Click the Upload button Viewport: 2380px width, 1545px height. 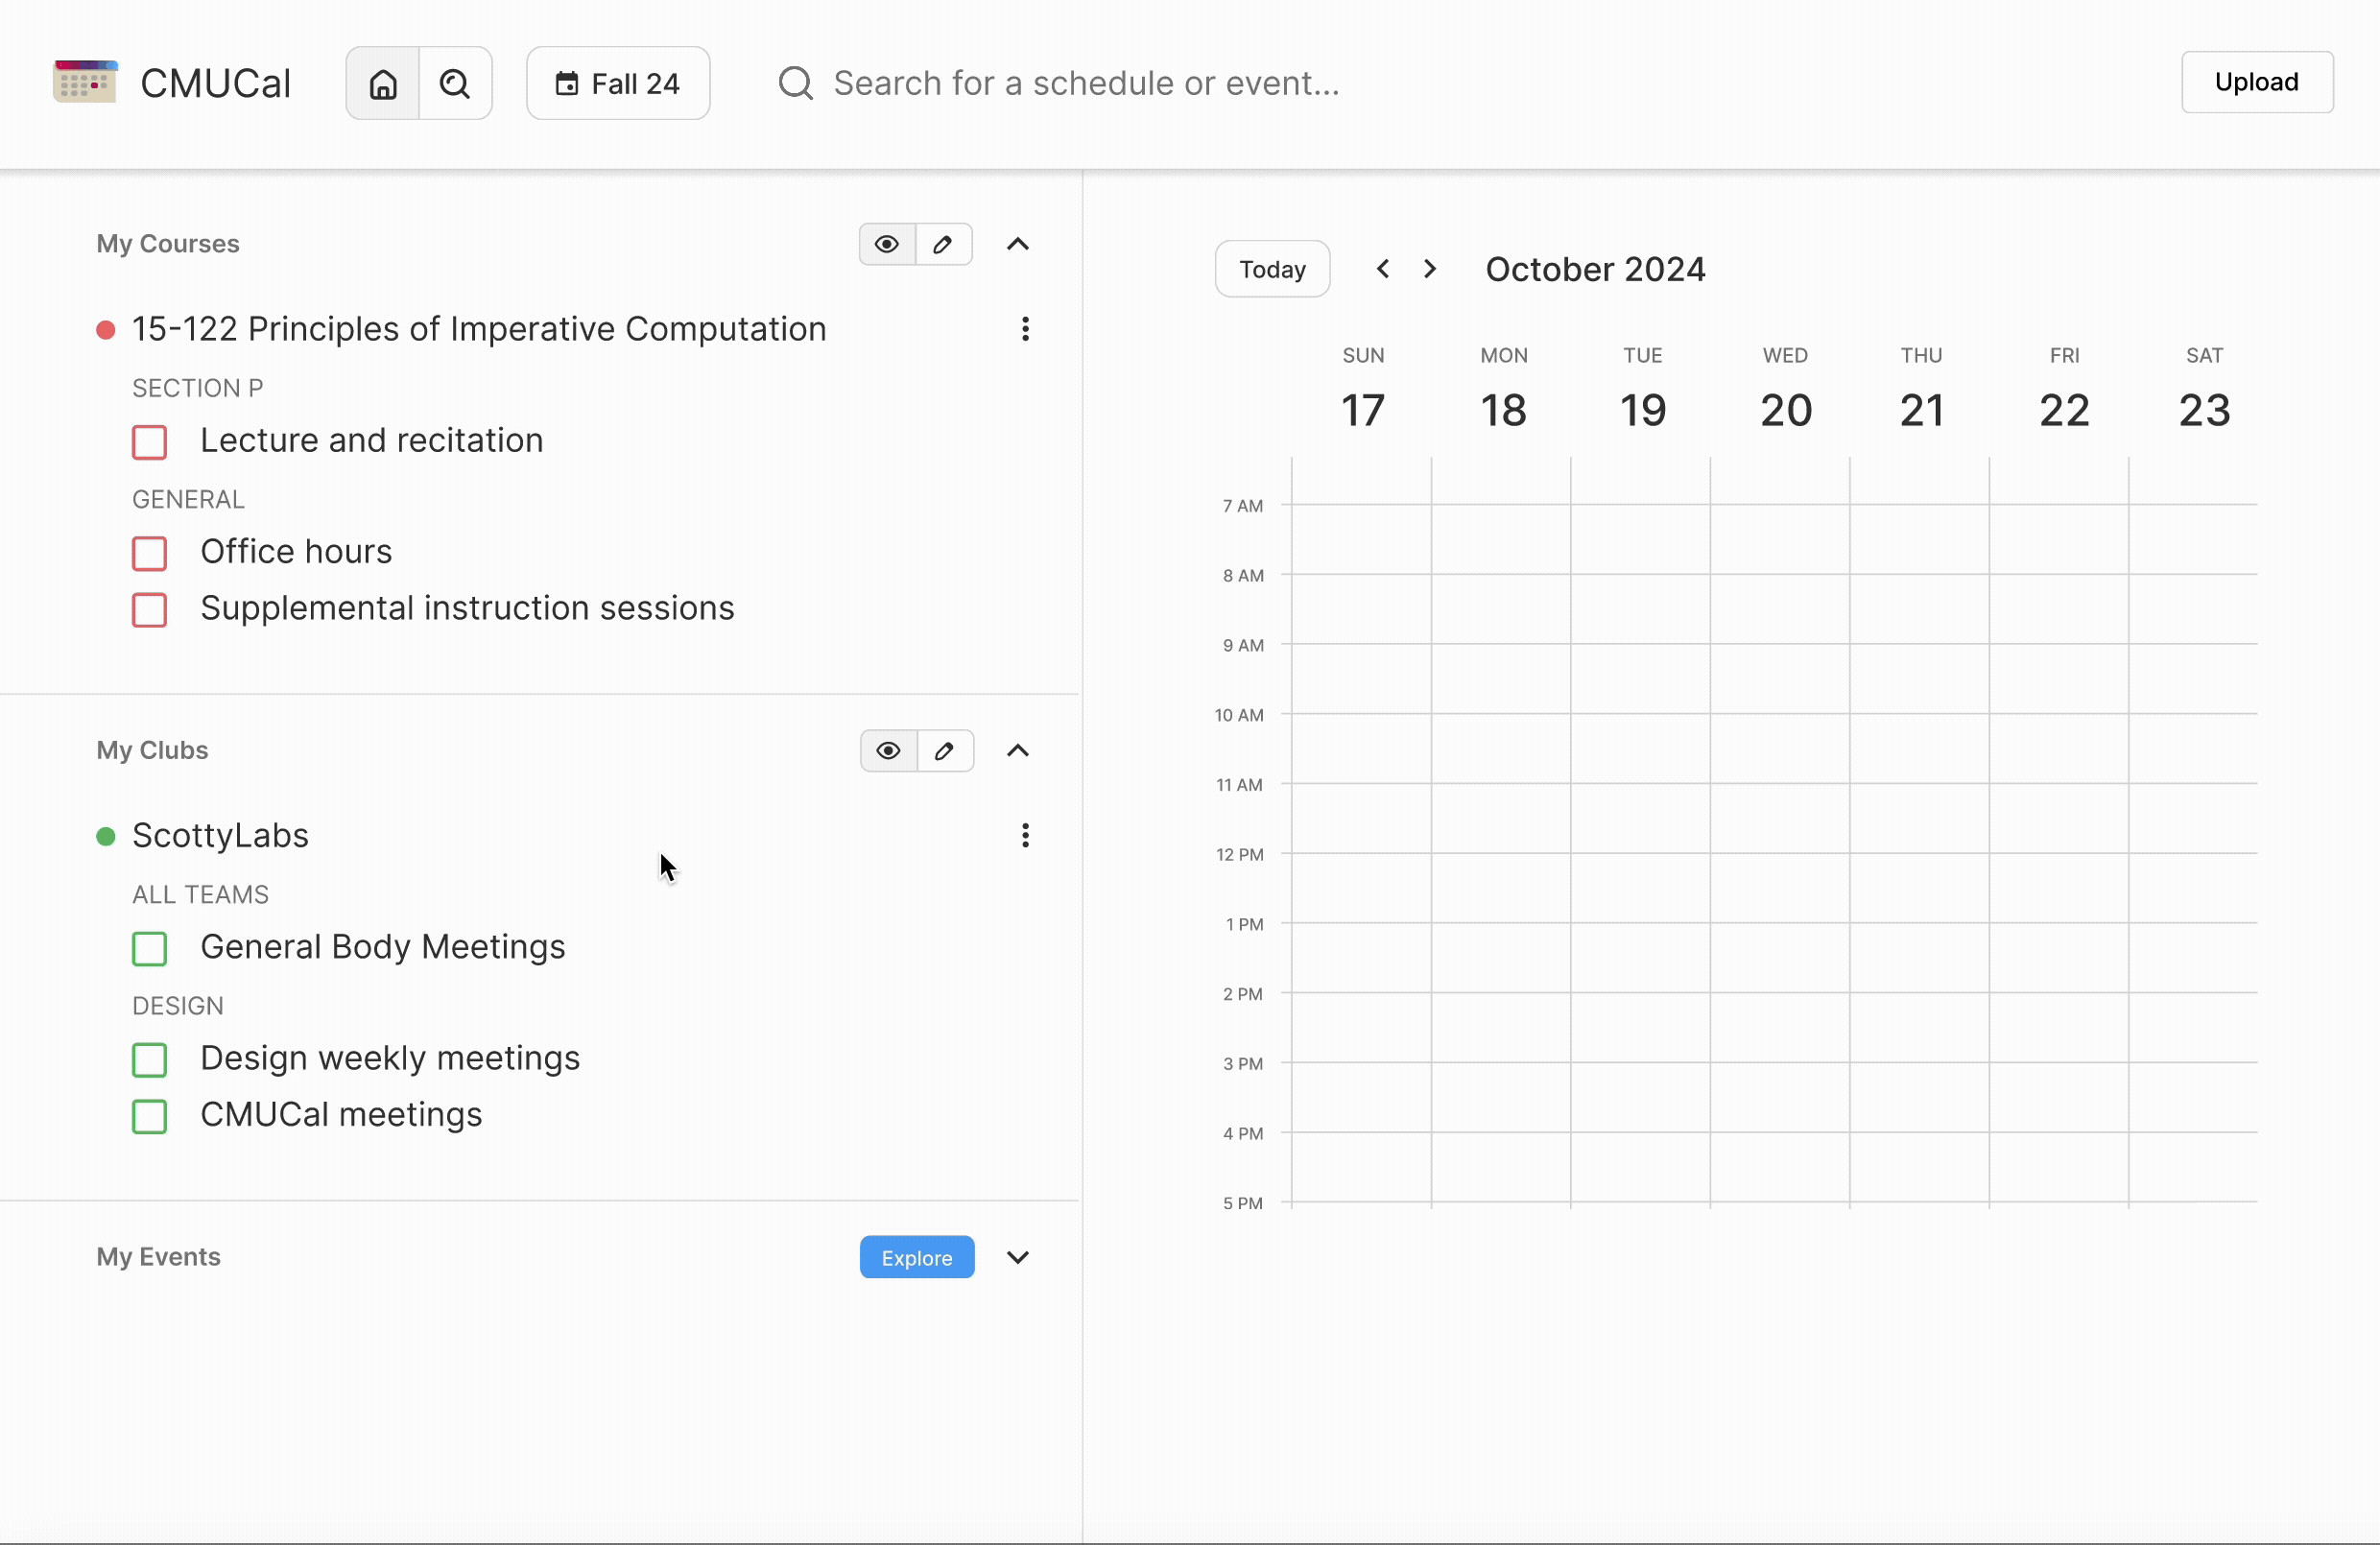2256,82
